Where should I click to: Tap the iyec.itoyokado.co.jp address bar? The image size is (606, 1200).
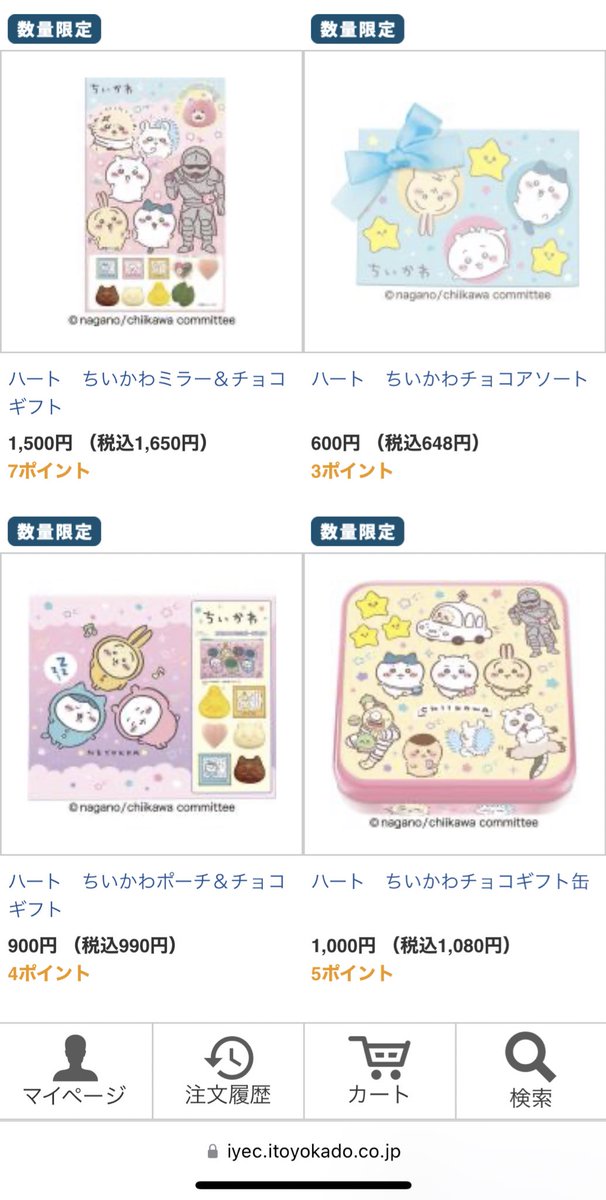(303, 1151)
